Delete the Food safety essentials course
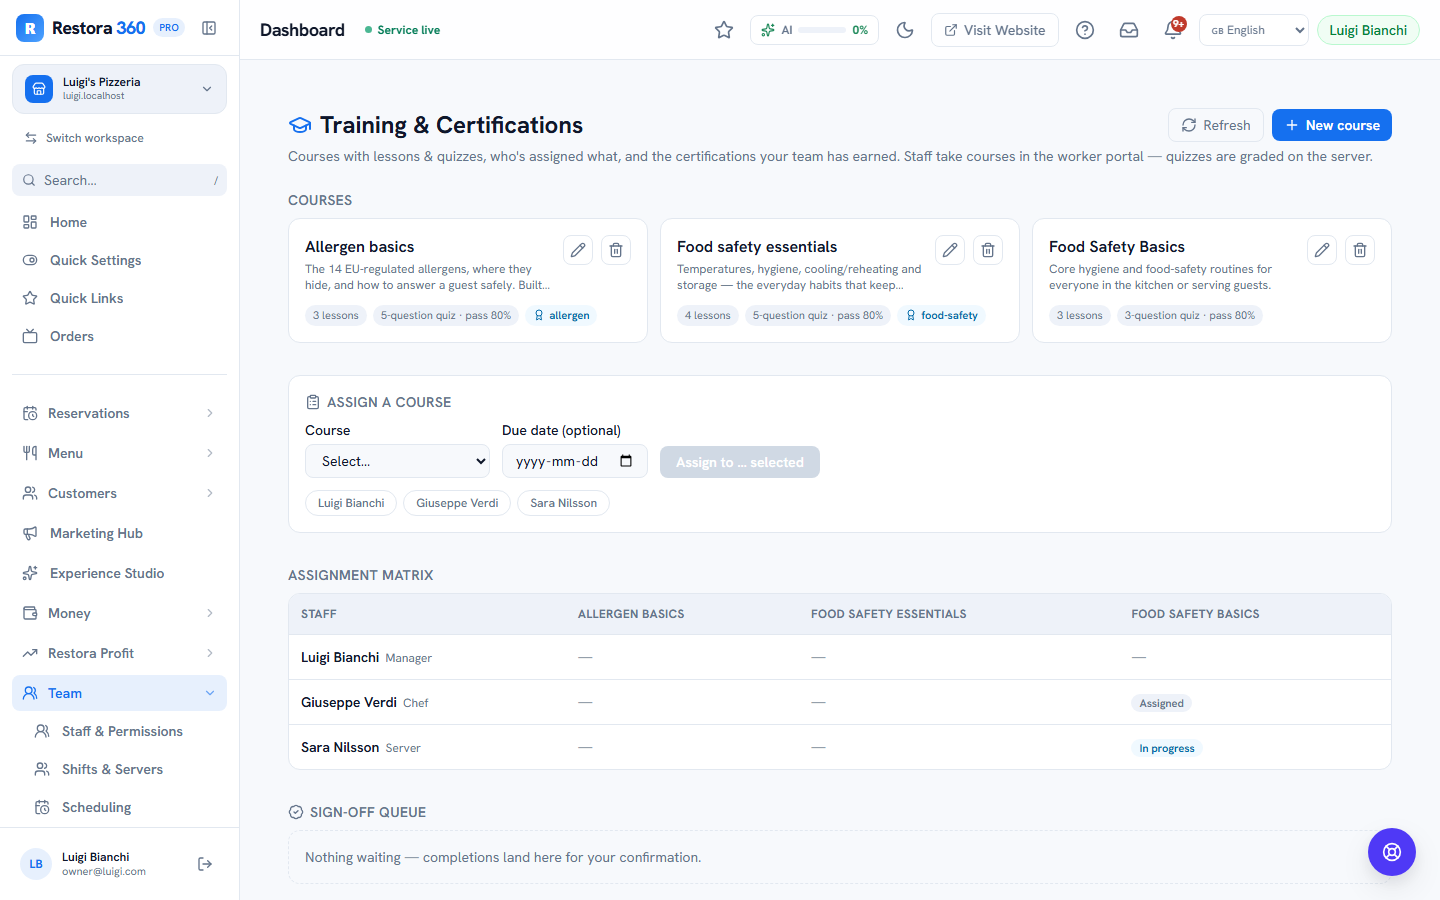The image size is (1440, 900). (988, 250)
